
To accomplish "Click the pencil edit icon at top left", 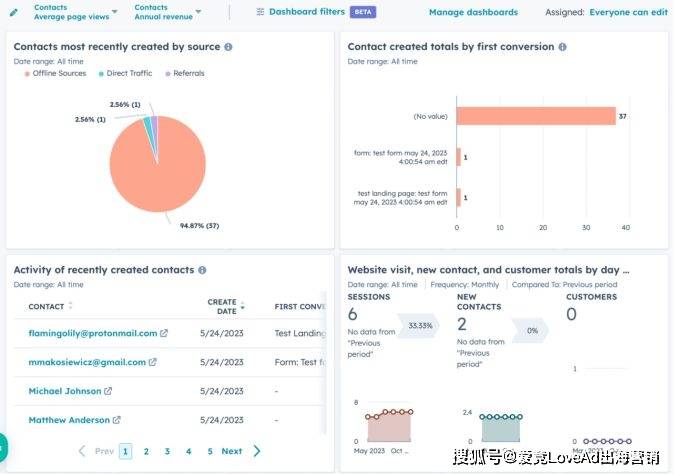I will [14, 12].
